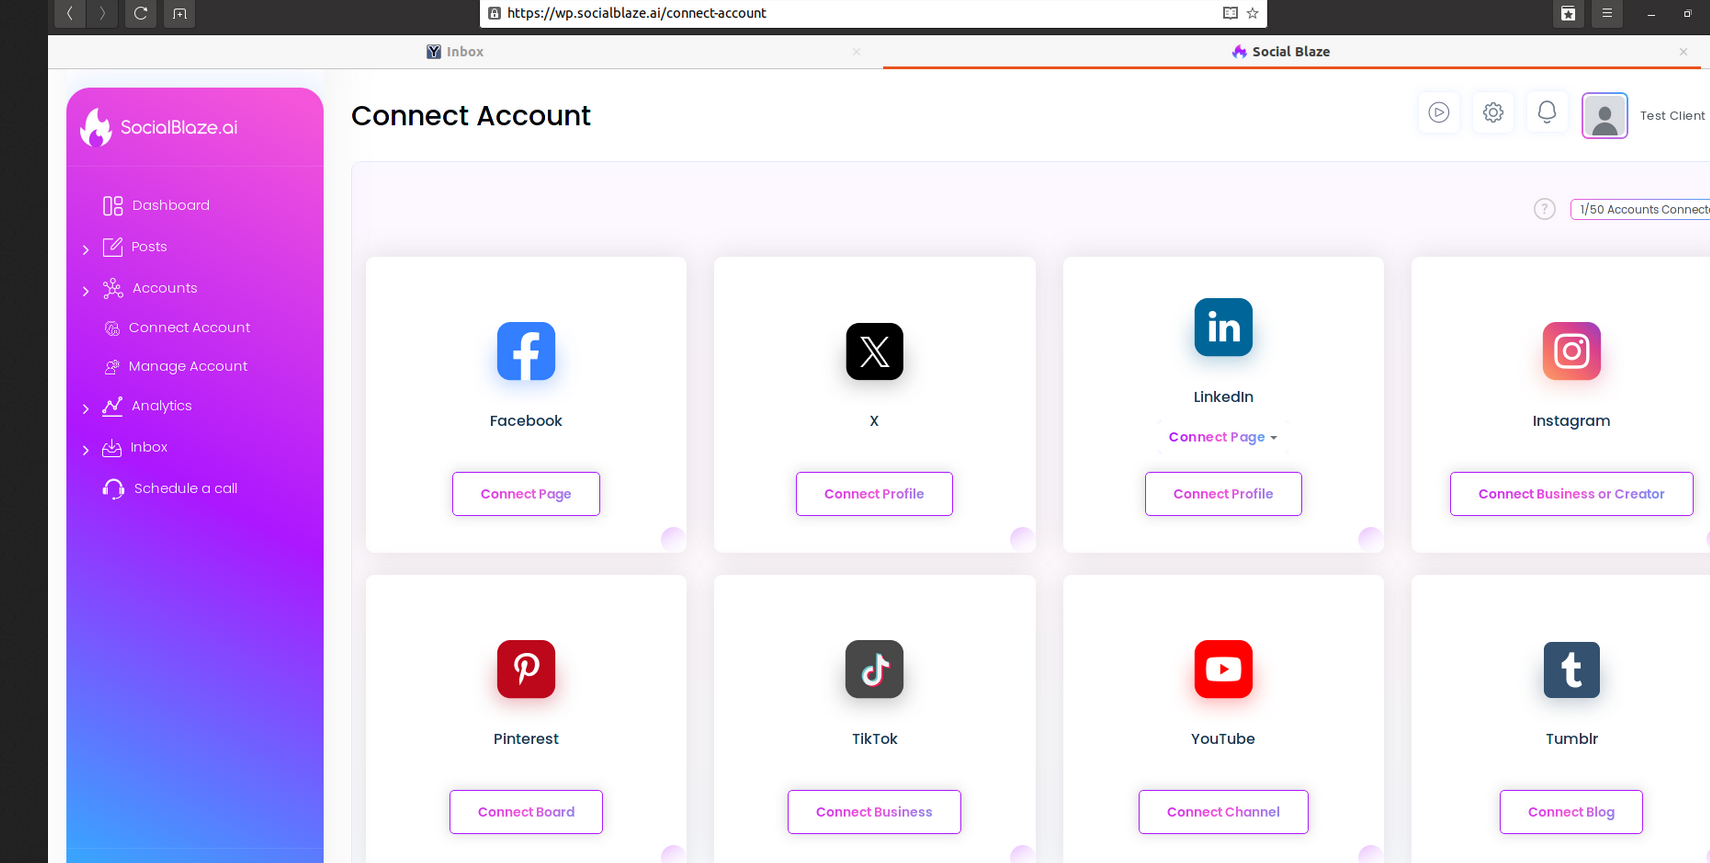The width and height of the screenshot is (1710, 863).
Task: Open LinkedIn Connect Page dropdown
Action: [x=1223, y=437]
